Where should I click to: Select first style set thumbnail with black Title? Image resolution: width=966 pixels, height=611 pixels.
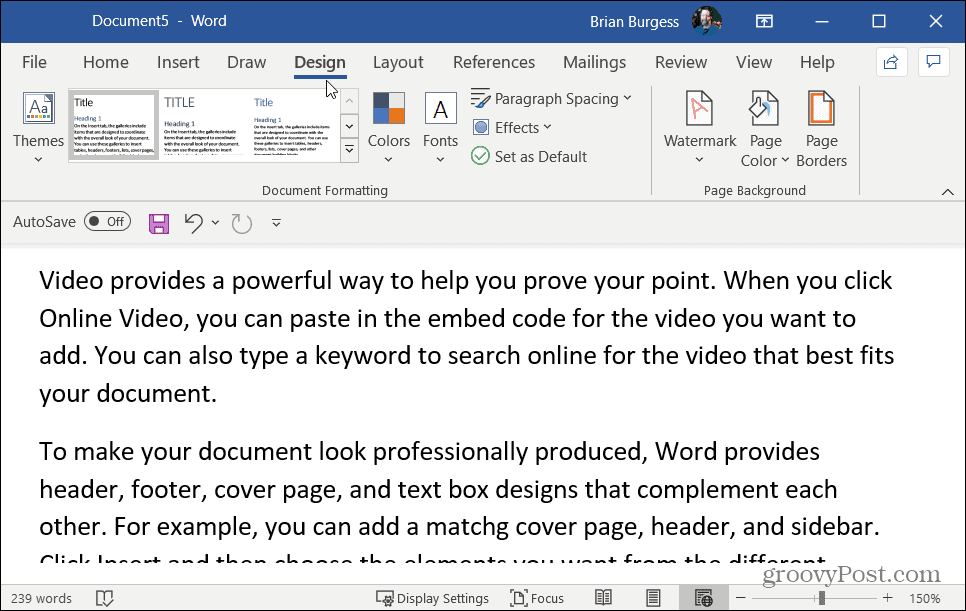(x=113, y=125)
